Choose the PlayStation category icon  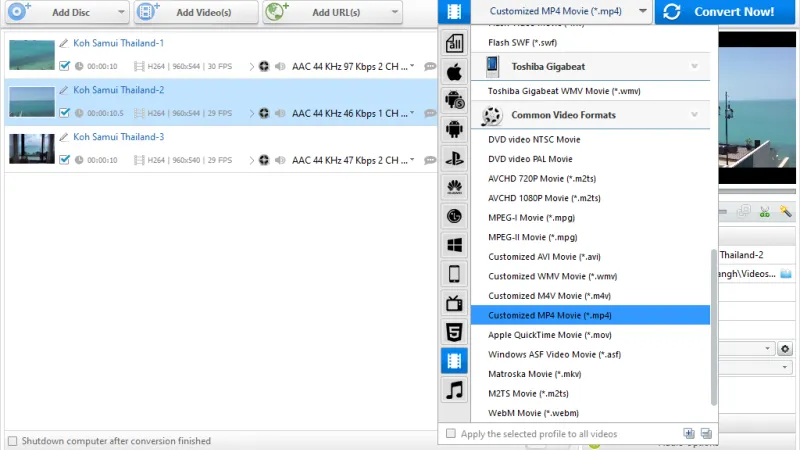point(454,158)
